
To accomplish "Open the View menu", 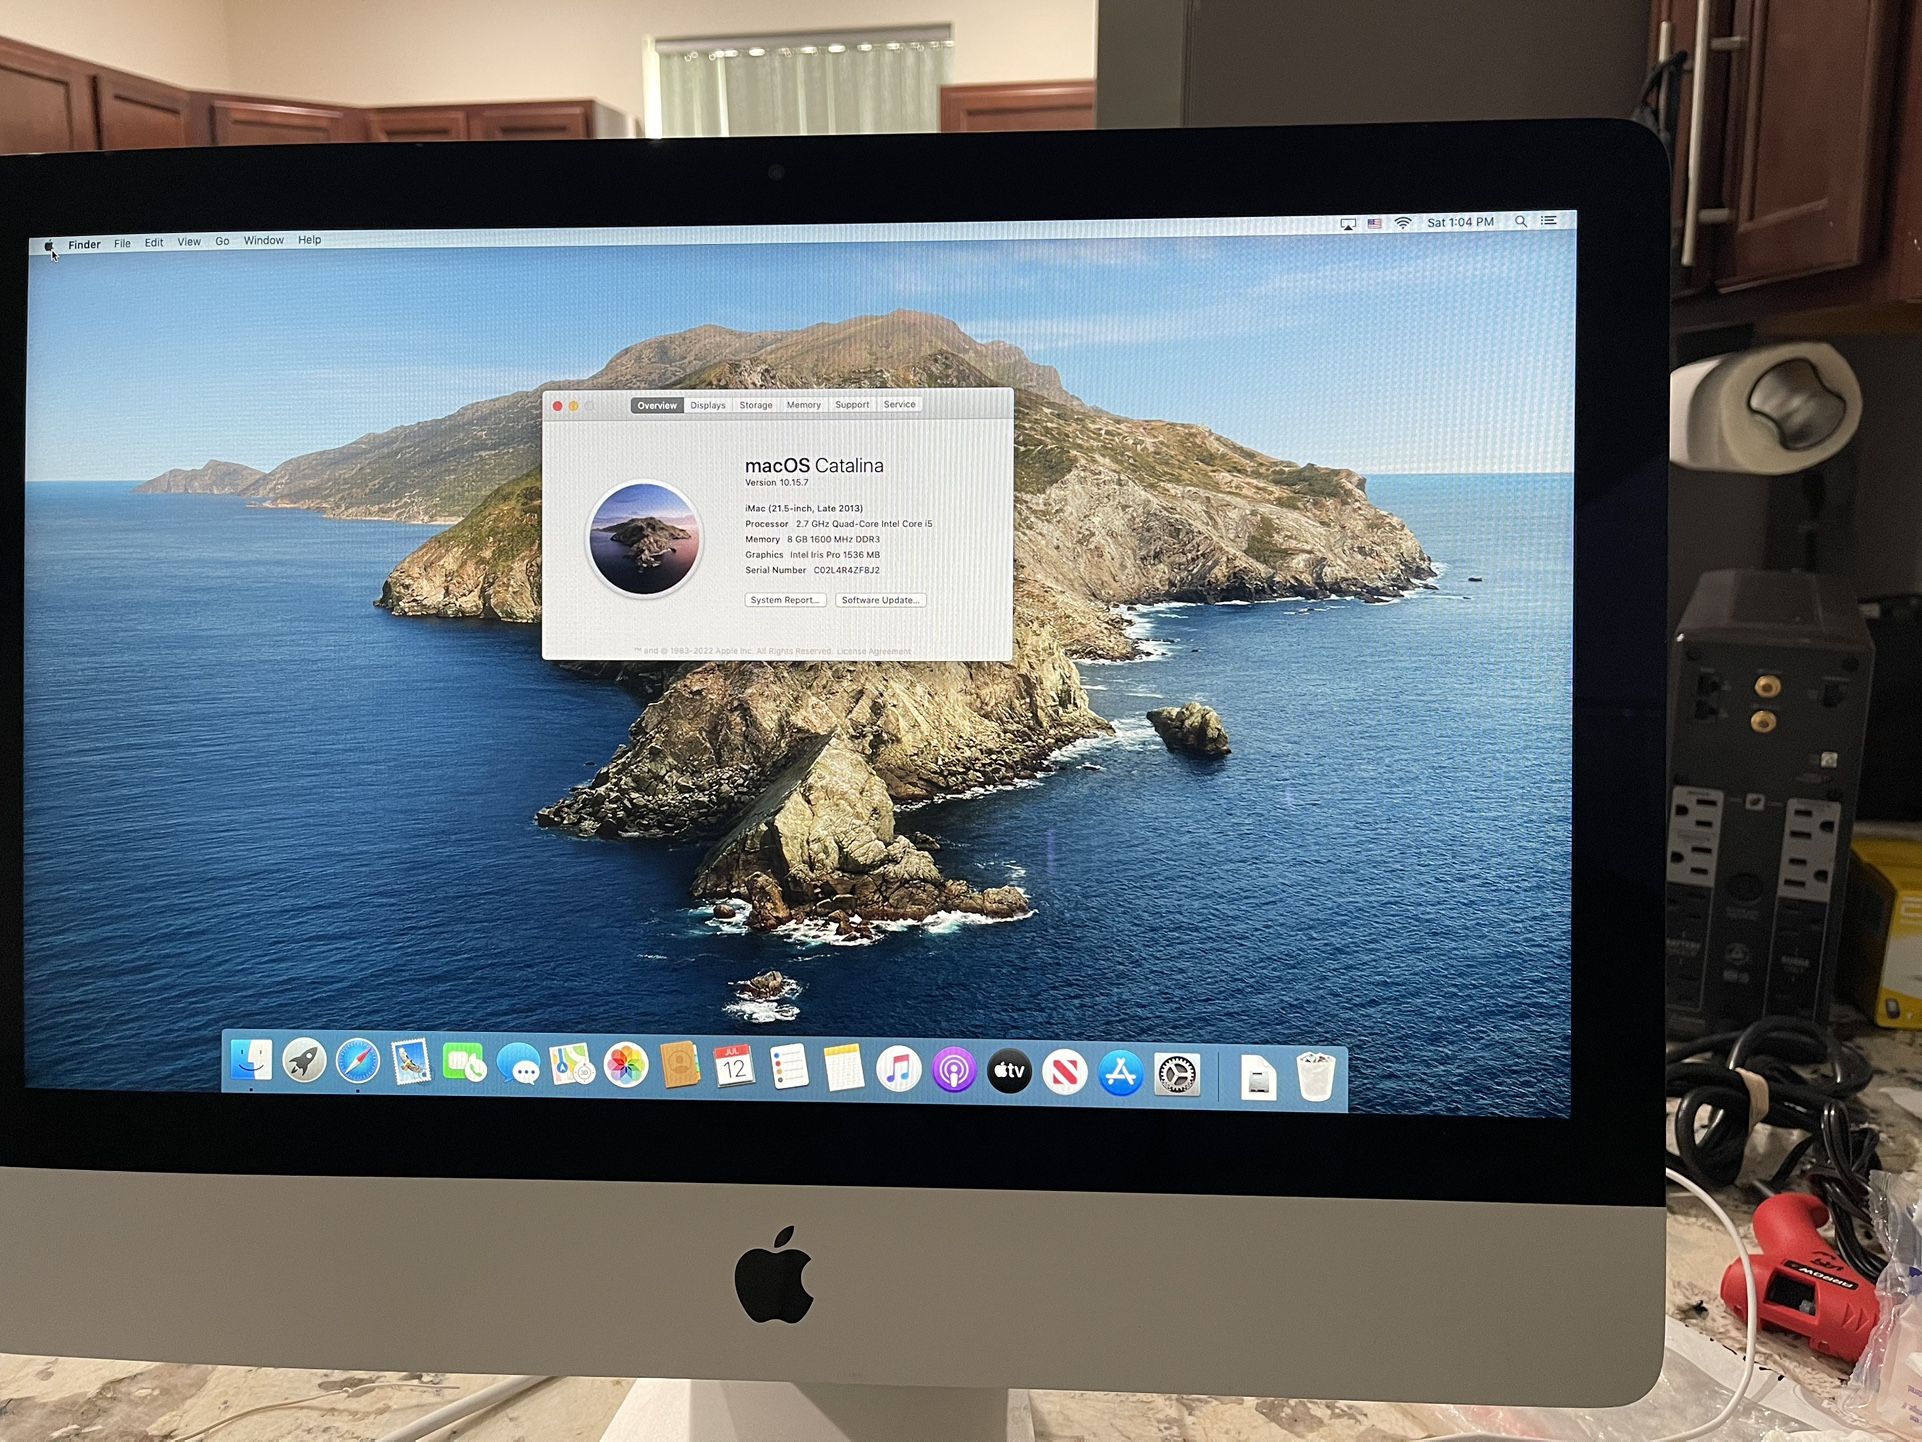I will 189,241.
